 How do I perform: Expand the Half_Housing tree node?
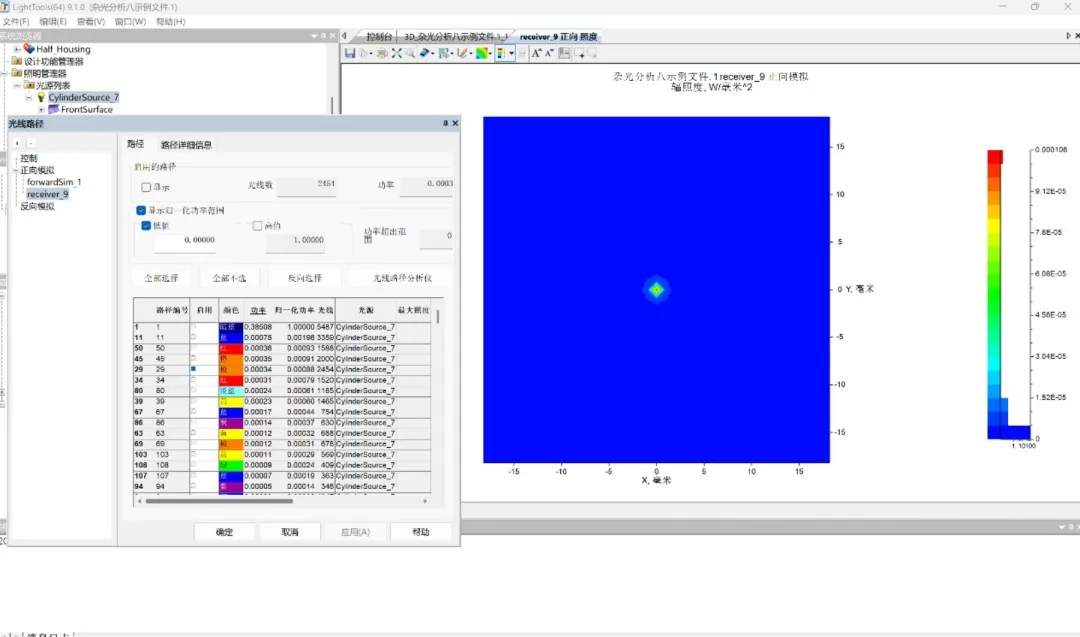click(x=17, y=49)
